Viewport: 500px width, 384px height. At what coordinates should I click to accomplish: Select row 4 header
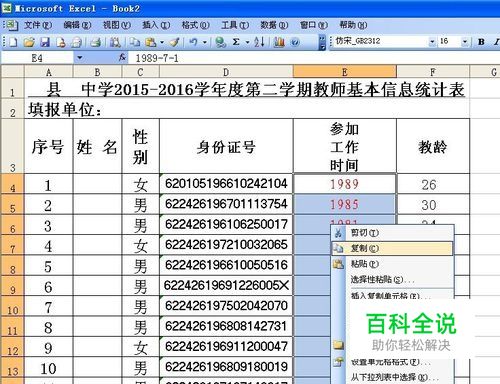tap(12, 184)
